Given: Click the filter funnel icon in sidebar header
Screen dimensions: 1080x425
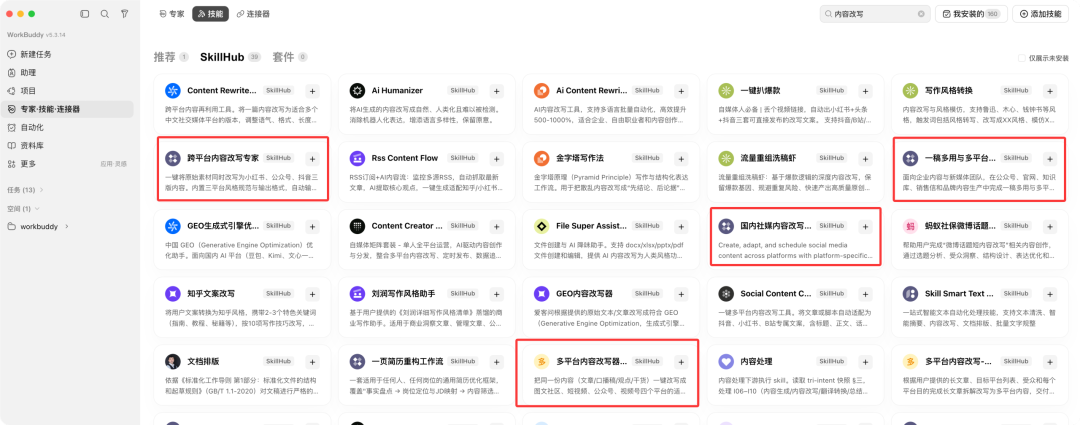Looking at the screenshot, I should pyautogui.click(x=125, y=14).
